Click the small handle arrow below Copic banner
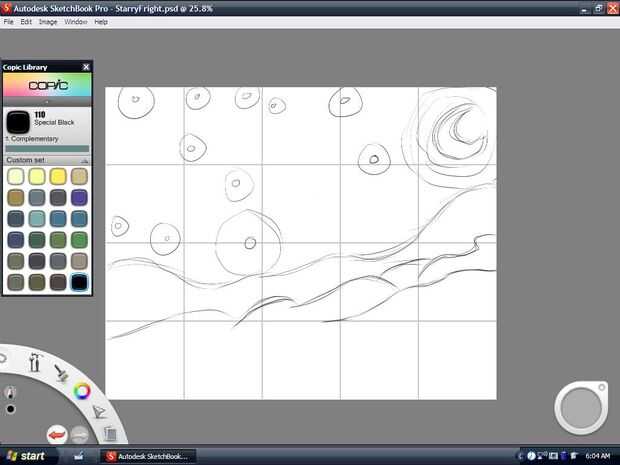Image resolution: width=620 pixels, height=465 pixels. tap(47, 102)
